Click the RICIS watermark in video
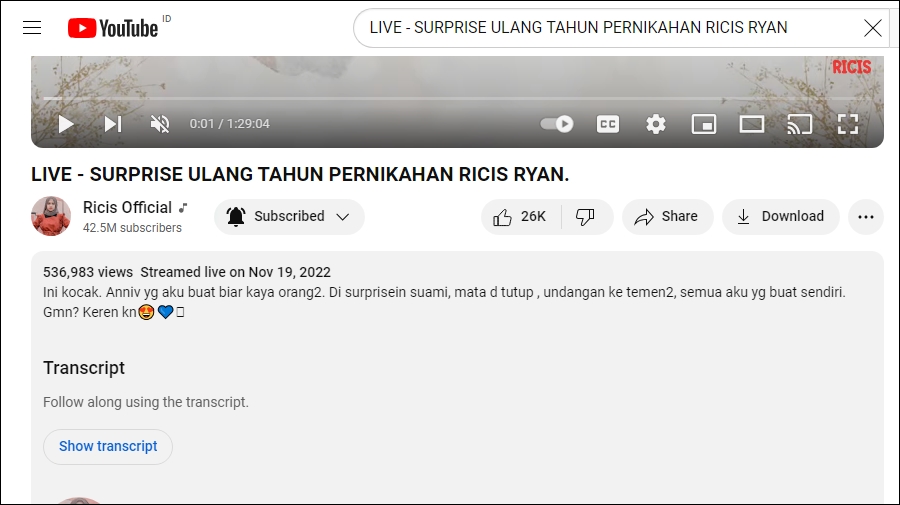 pos(852,67)
